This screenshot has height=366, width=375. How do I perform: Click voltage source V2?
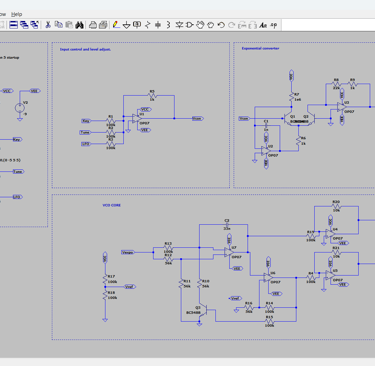20,108
